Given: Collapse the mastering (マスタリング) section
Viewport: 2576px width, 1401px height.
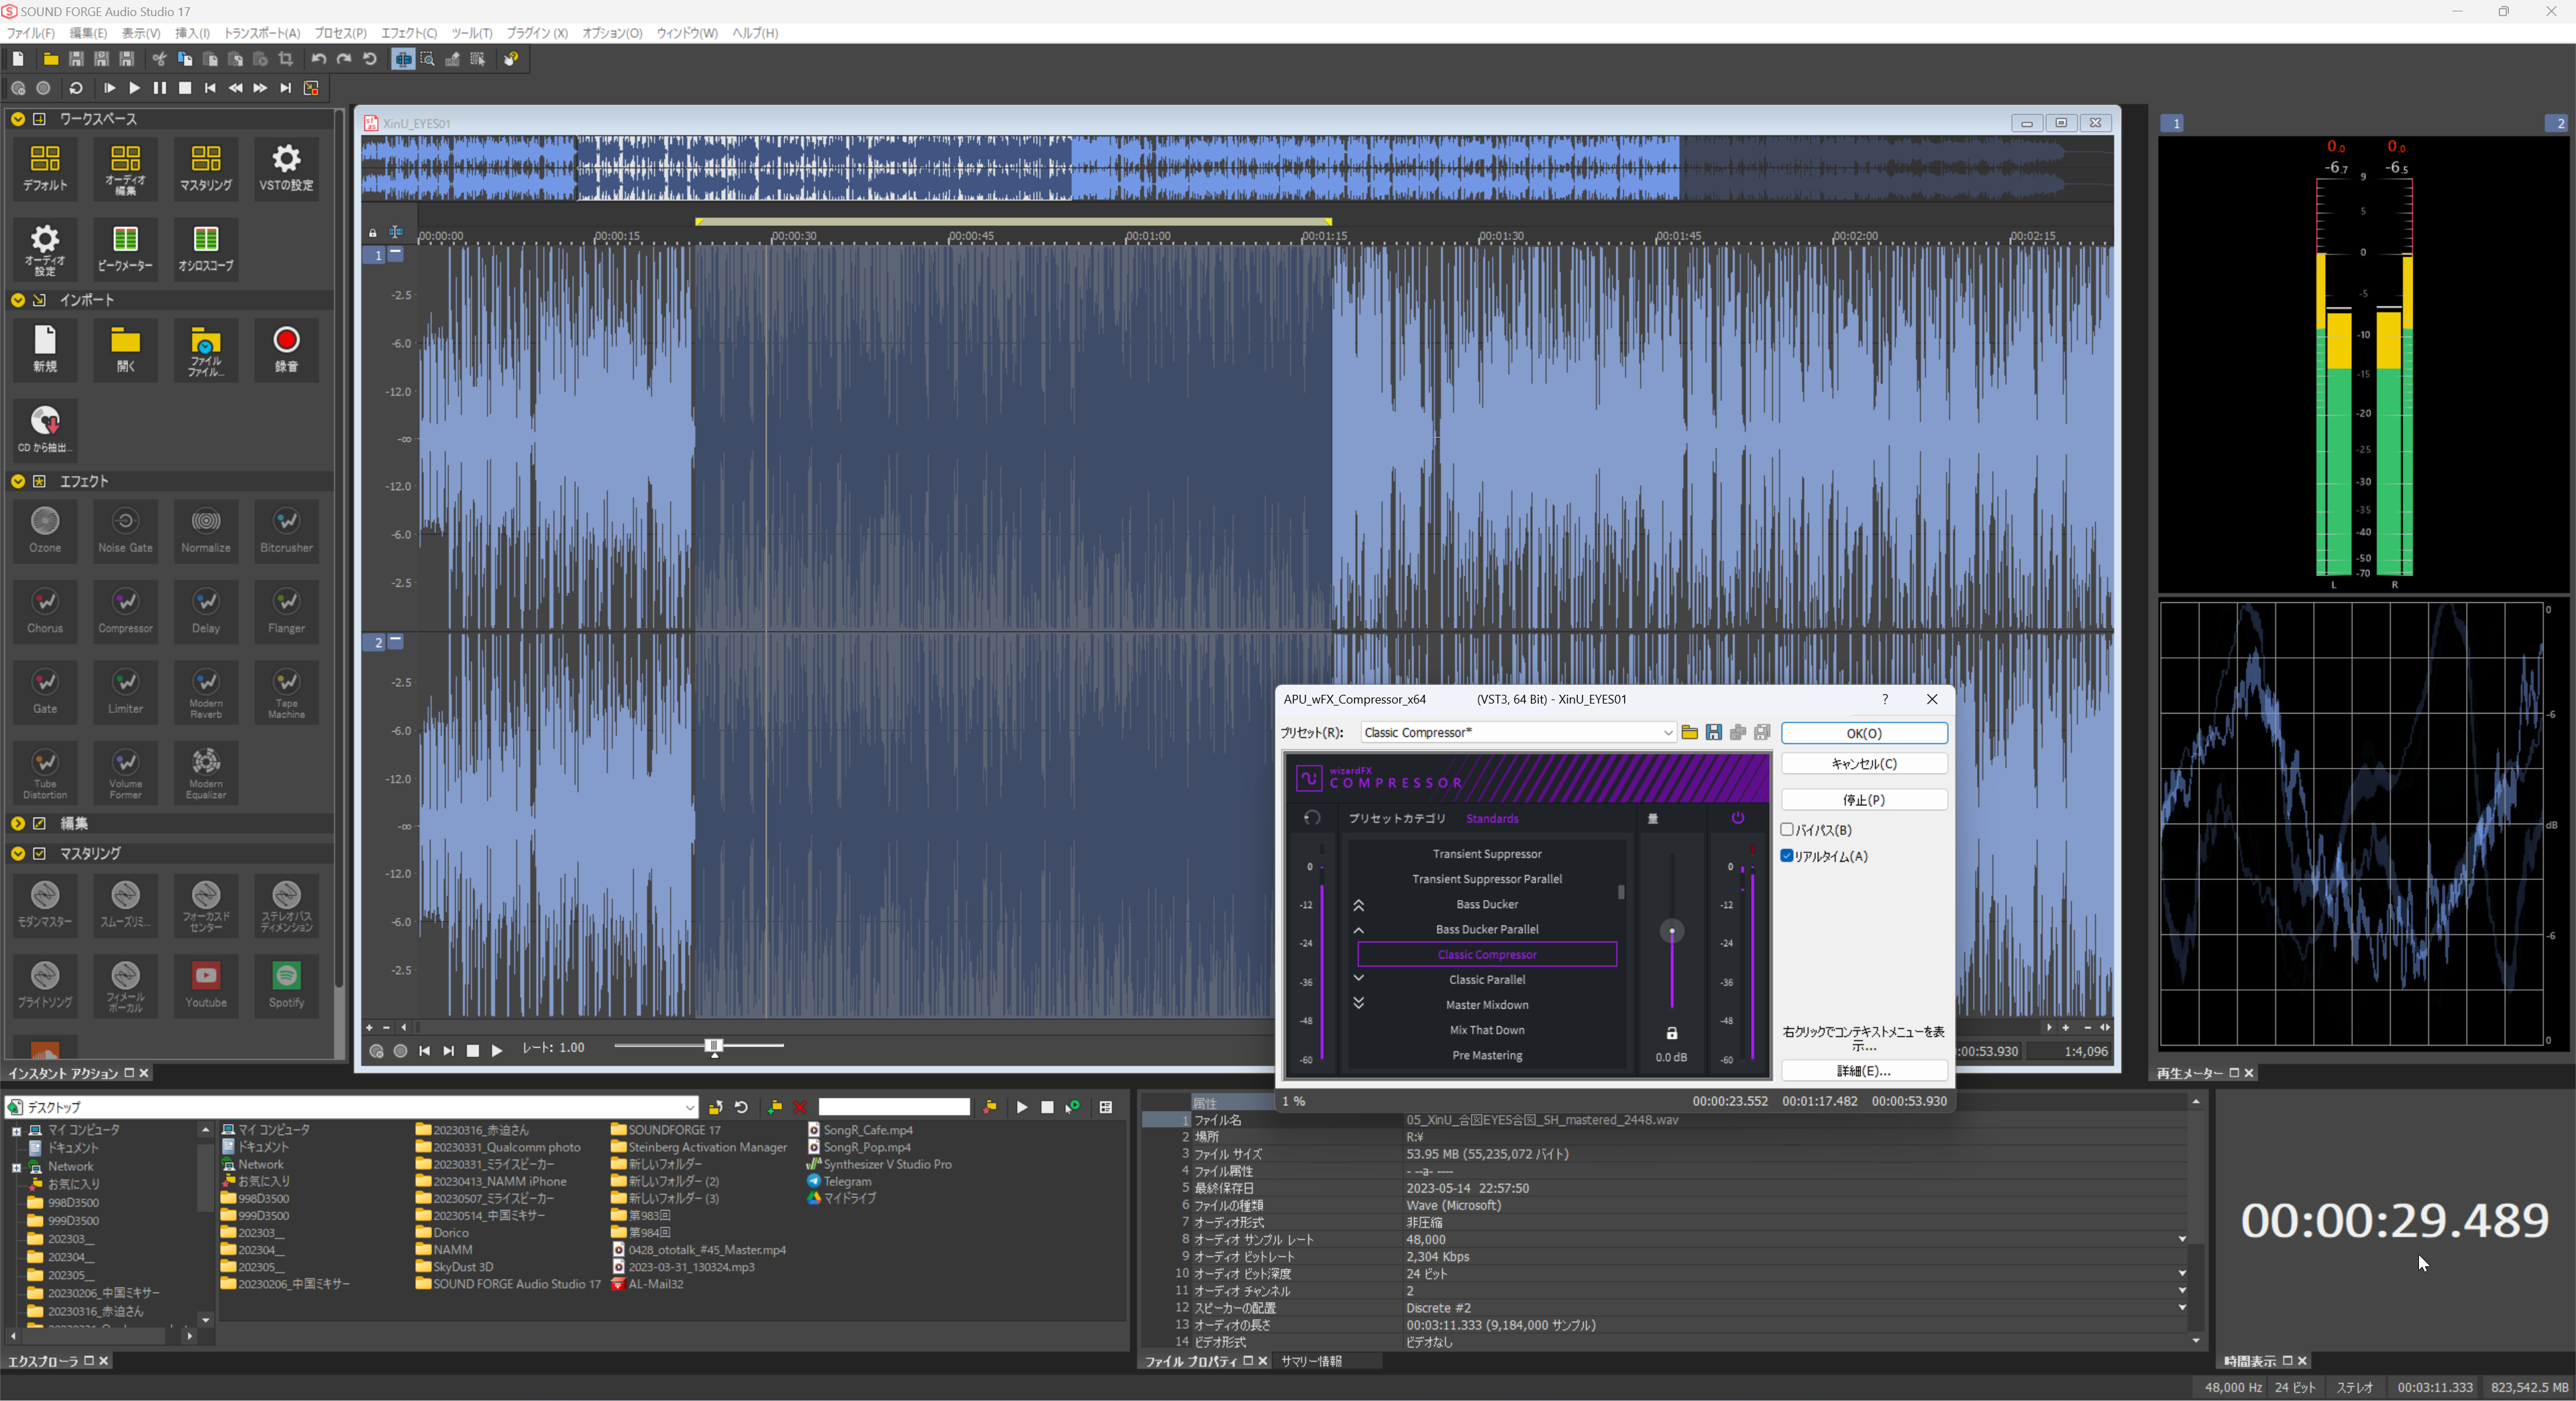Looking at the screenshot, I should click(18, 853).
